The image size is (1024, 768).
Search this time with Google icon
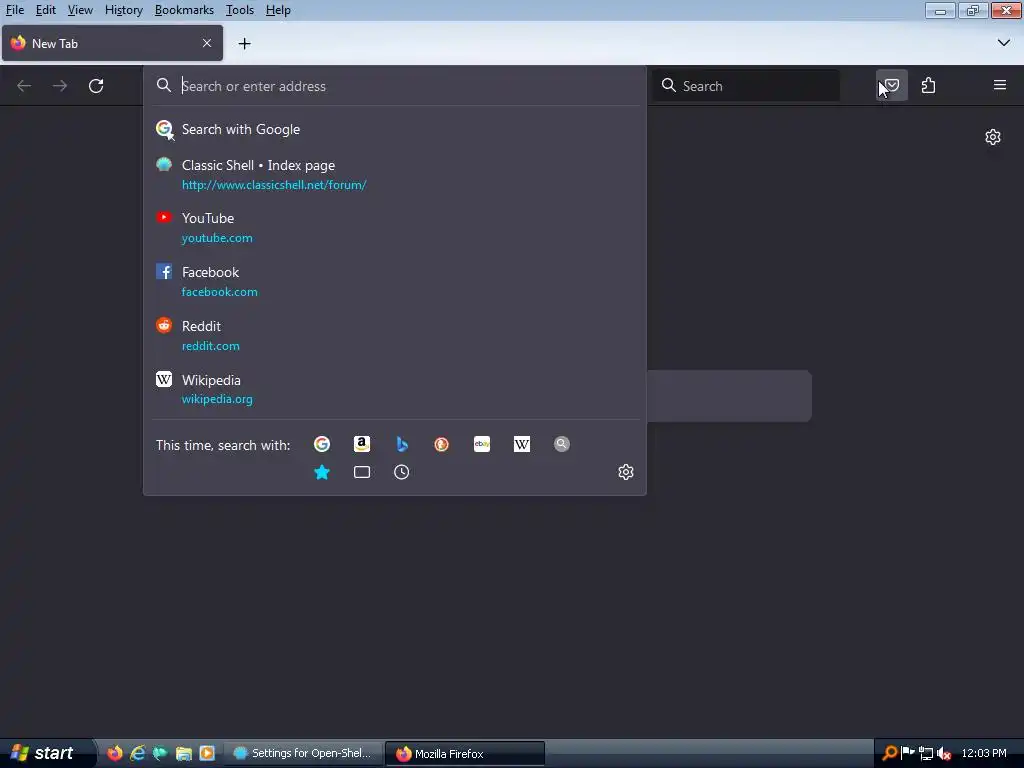[322, 444]
